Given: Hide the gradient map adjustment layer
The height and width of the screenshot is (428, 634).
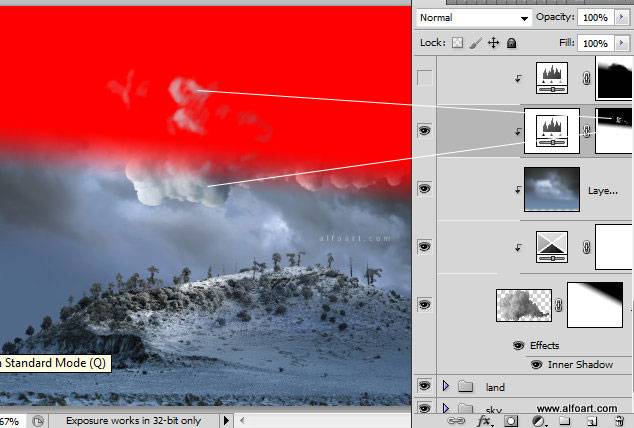Looking at the screenshot, I should tap(425, 247).
